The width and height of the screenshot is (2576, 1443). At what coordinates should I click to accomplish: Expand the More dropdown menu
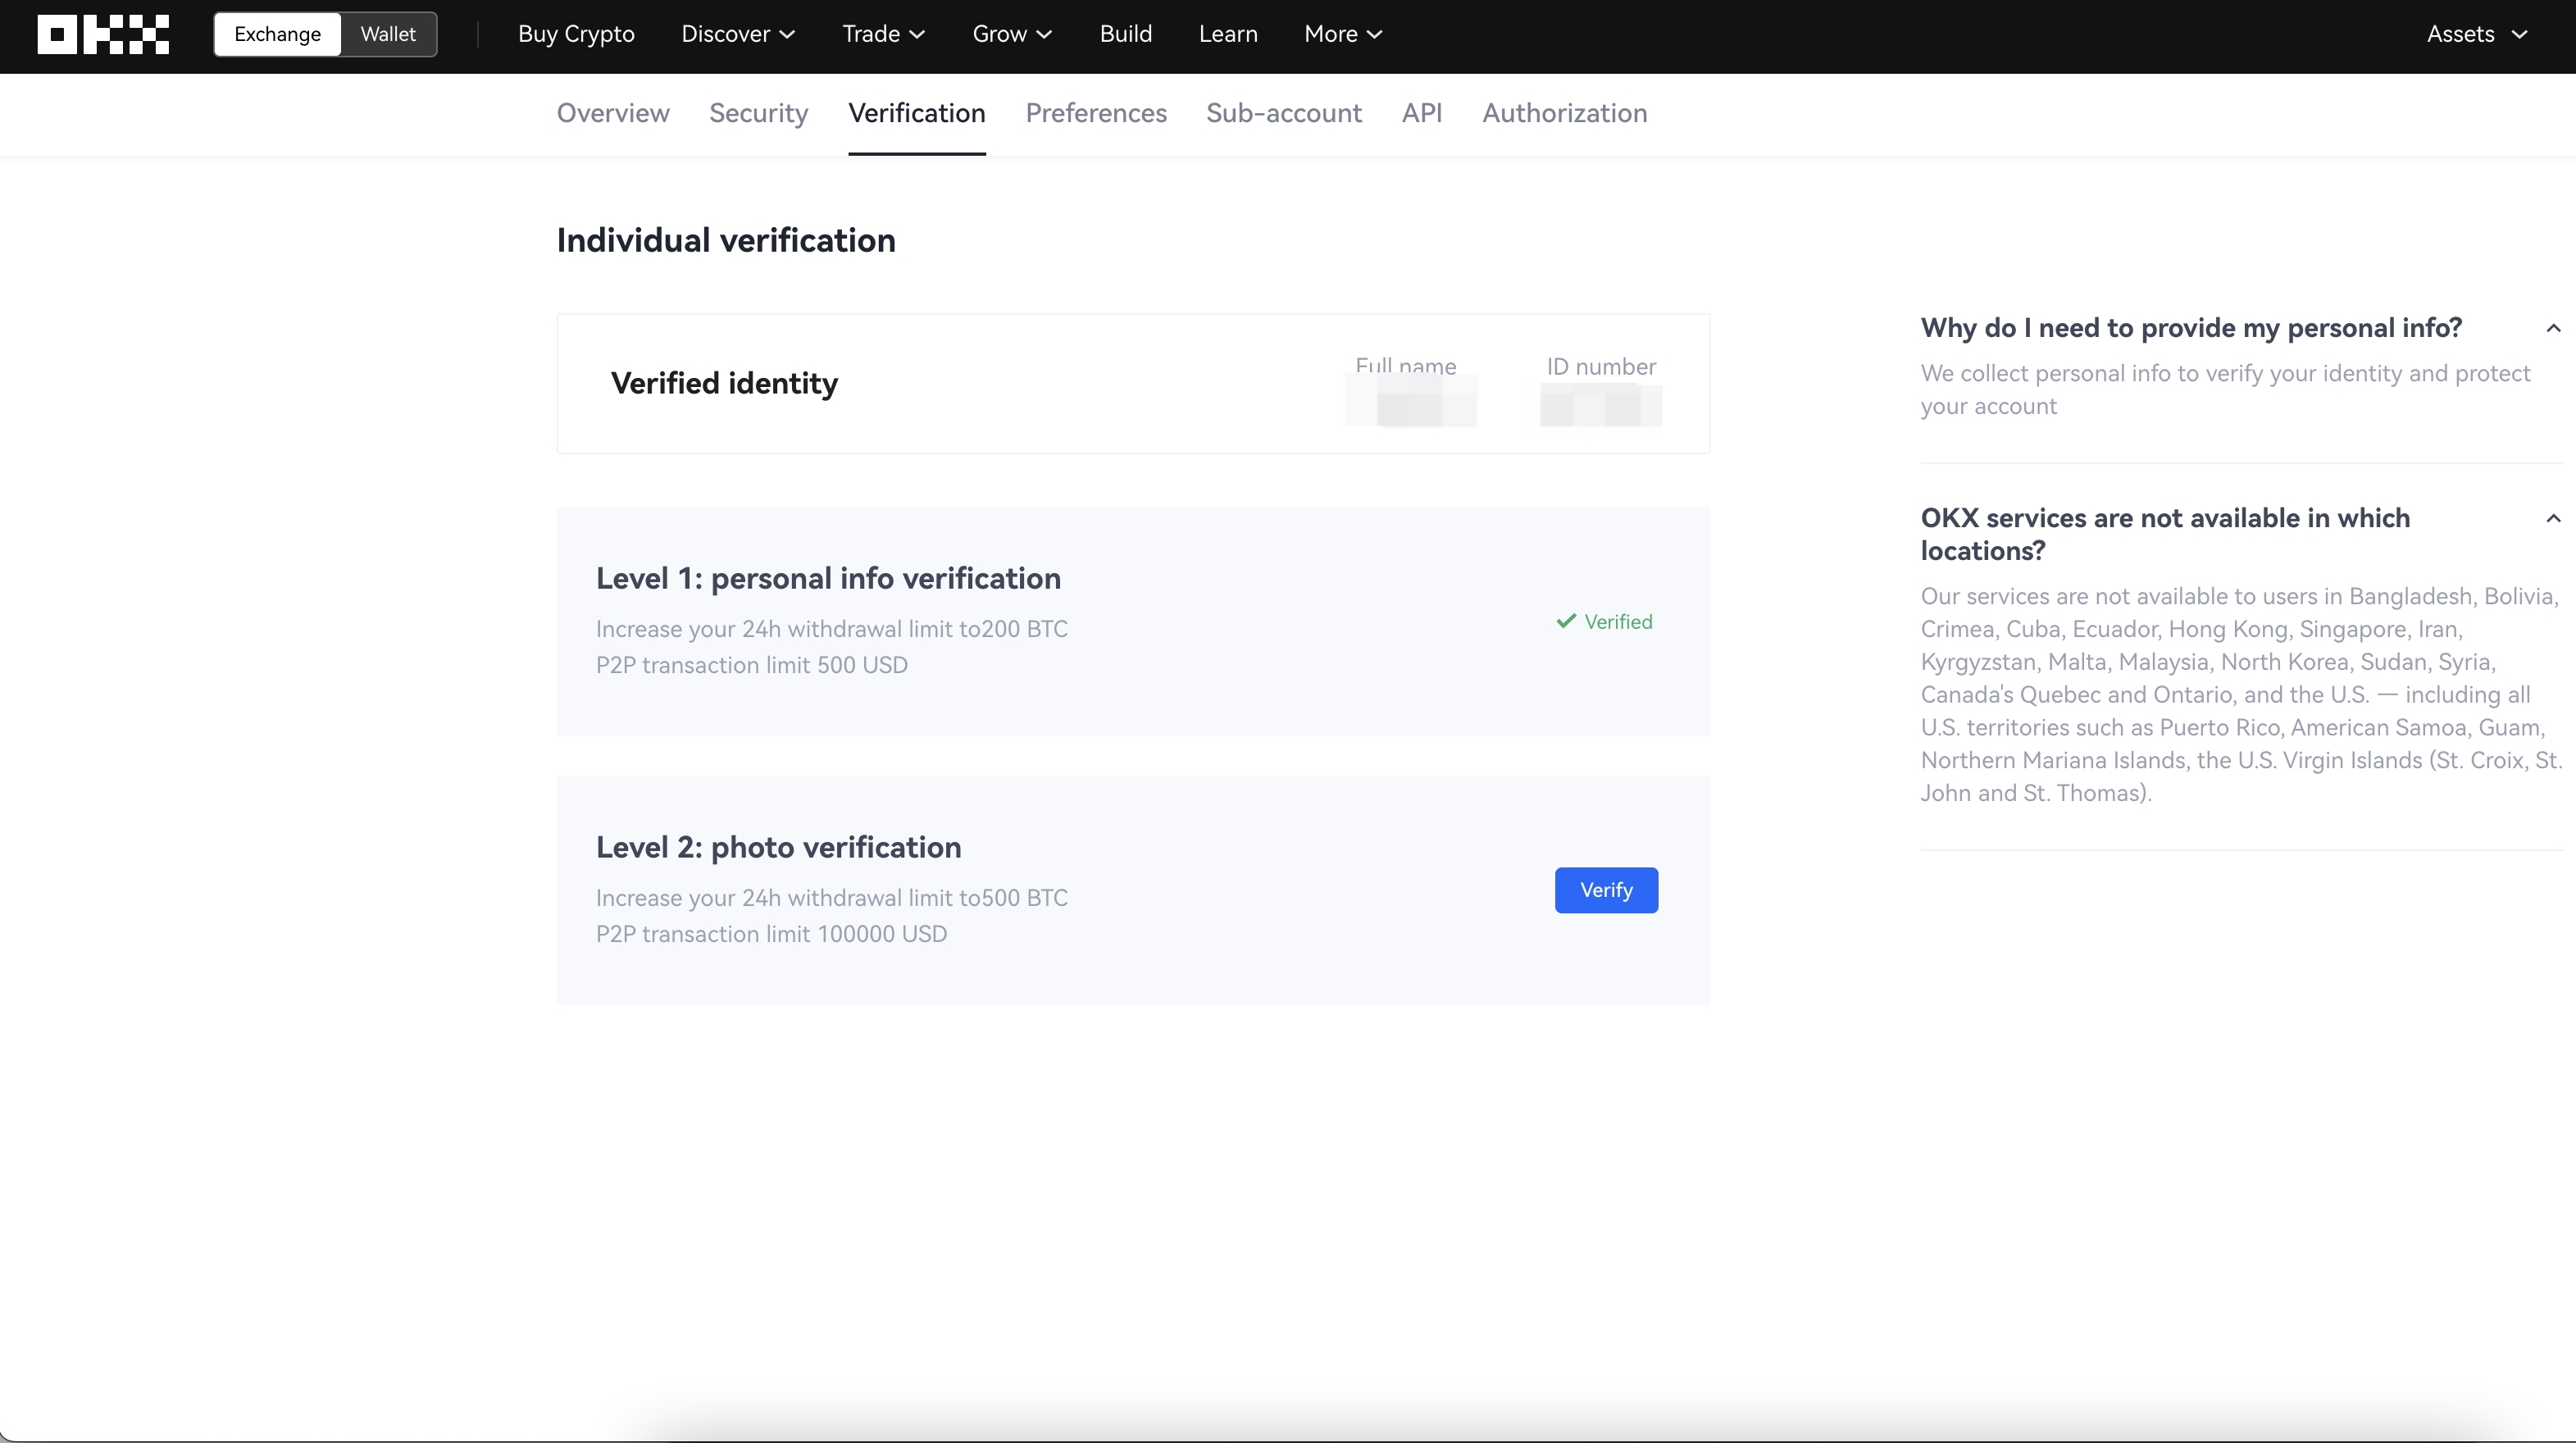coord(1343,34)
